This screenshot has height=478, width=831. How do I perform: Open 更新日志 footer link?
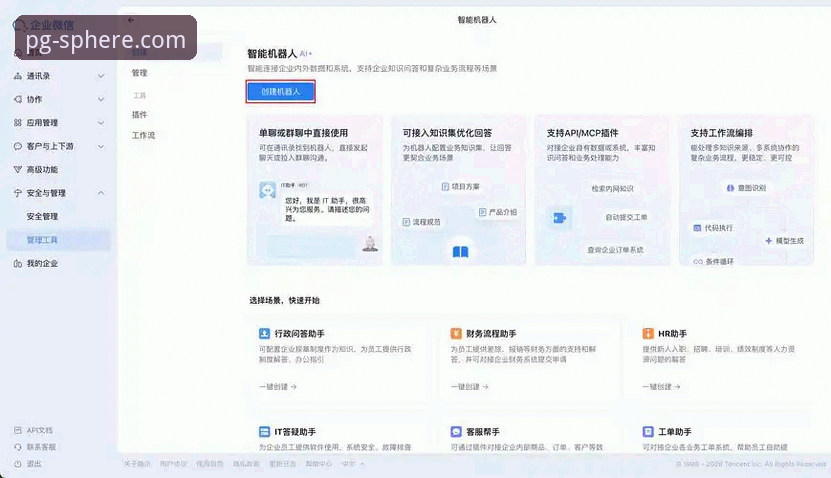point(282,464)
